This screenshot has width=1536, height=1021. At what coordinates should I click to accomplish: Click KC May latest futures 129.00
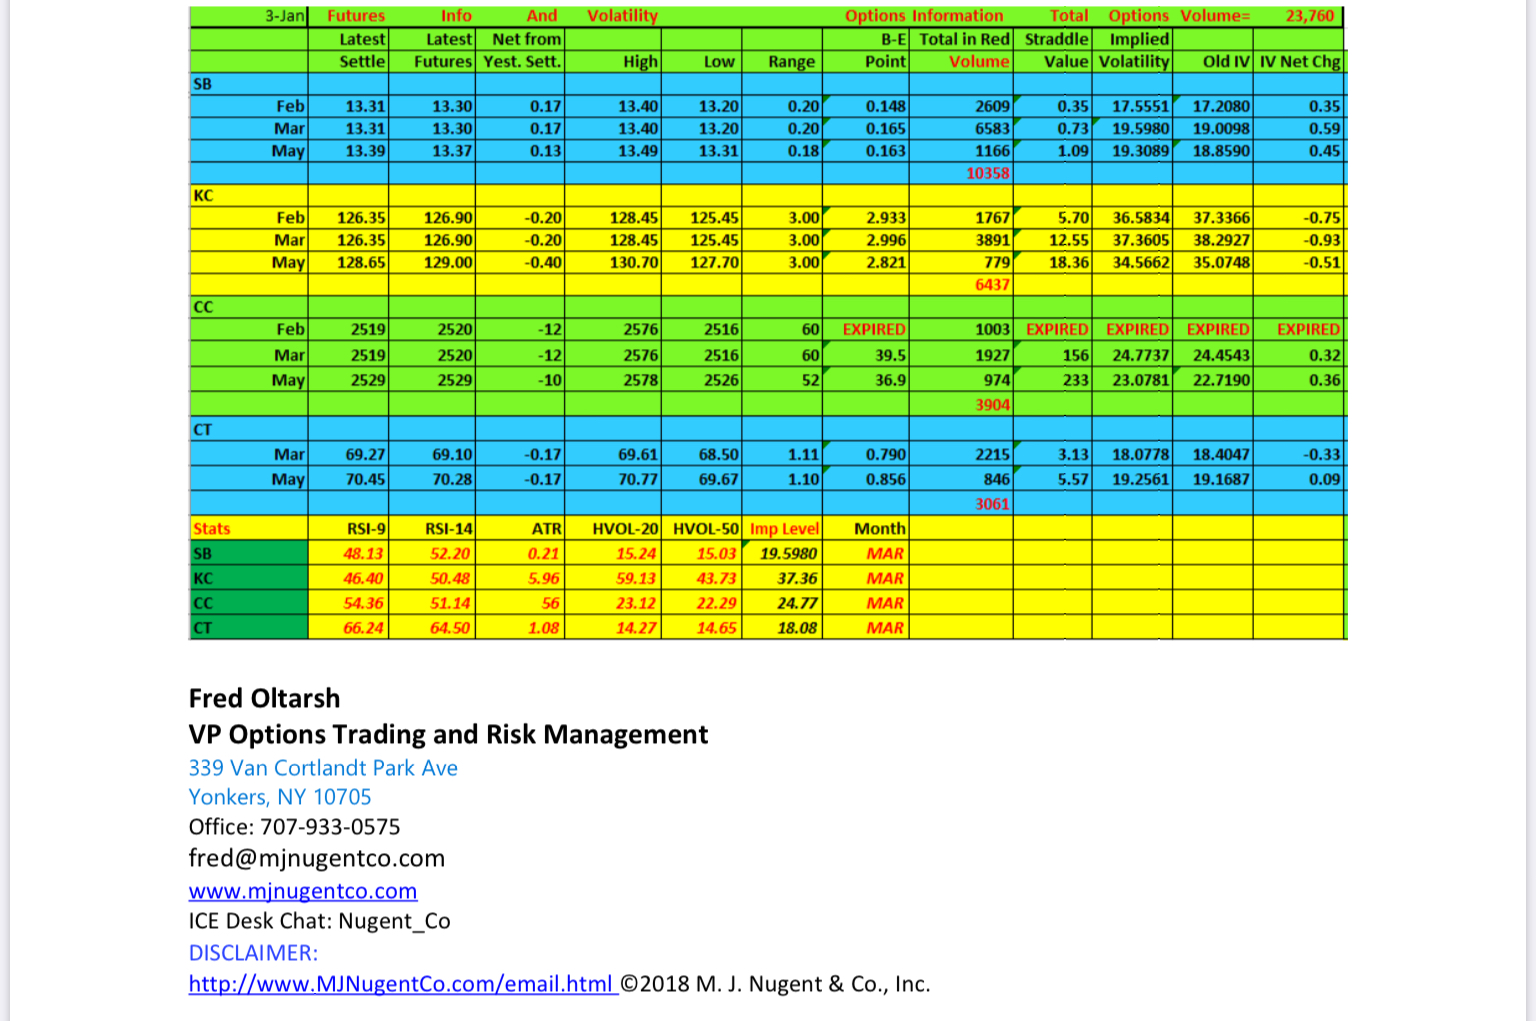tap(448, 262)
